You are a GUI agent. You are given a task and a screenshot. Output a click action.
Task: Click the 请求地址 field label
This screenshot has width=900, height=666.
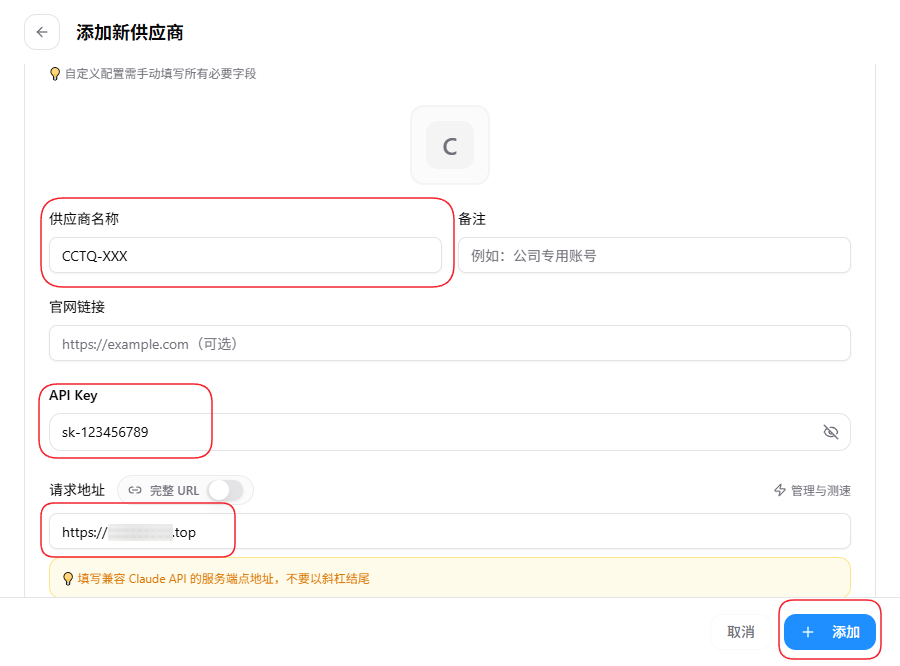point(77,490)
